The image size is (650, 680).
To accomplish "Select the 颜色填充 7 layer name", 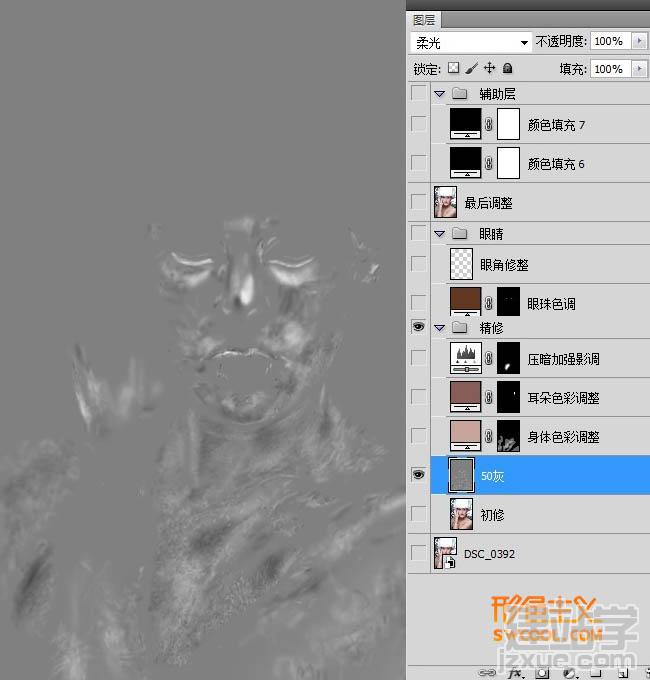I will tap(556, 125).
